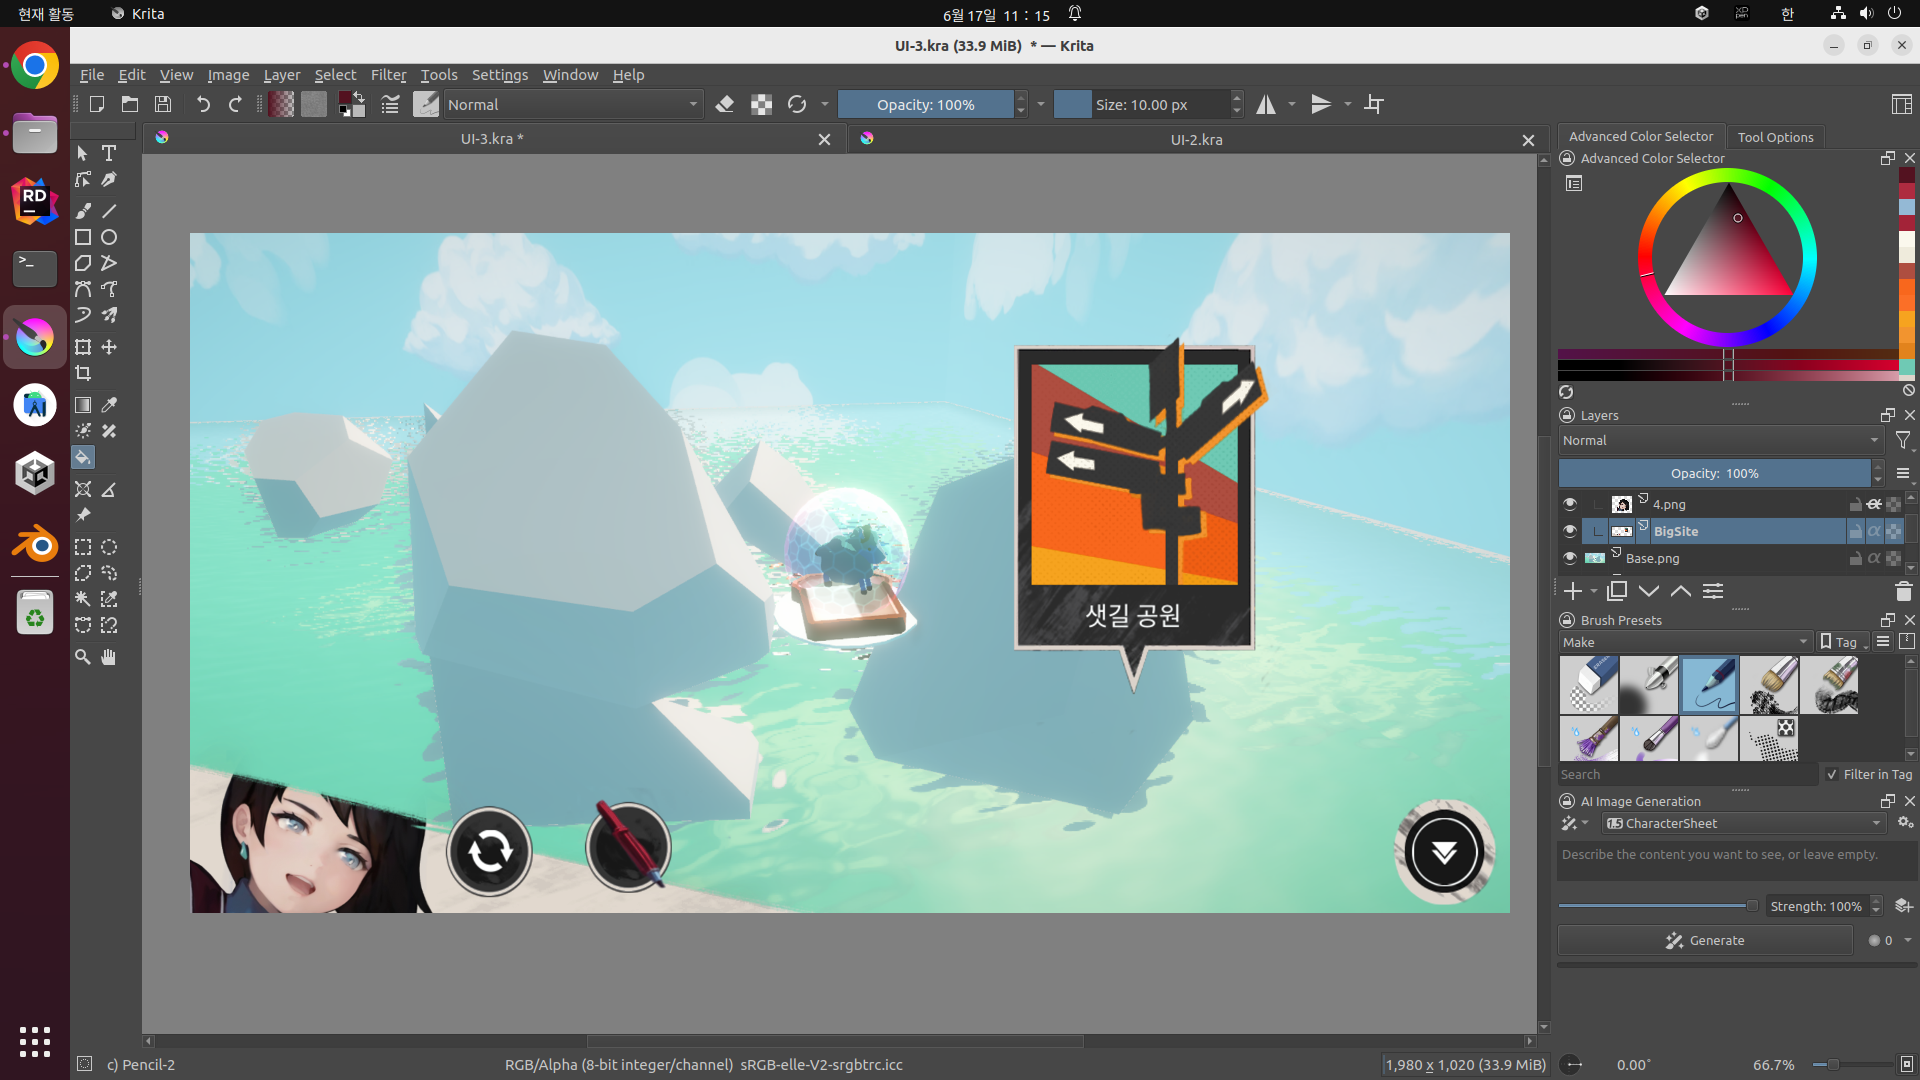The height and width of the screenshot is (1080, 1920).
Task: Open the Make brush tag dropdown
Action: 1686,642
